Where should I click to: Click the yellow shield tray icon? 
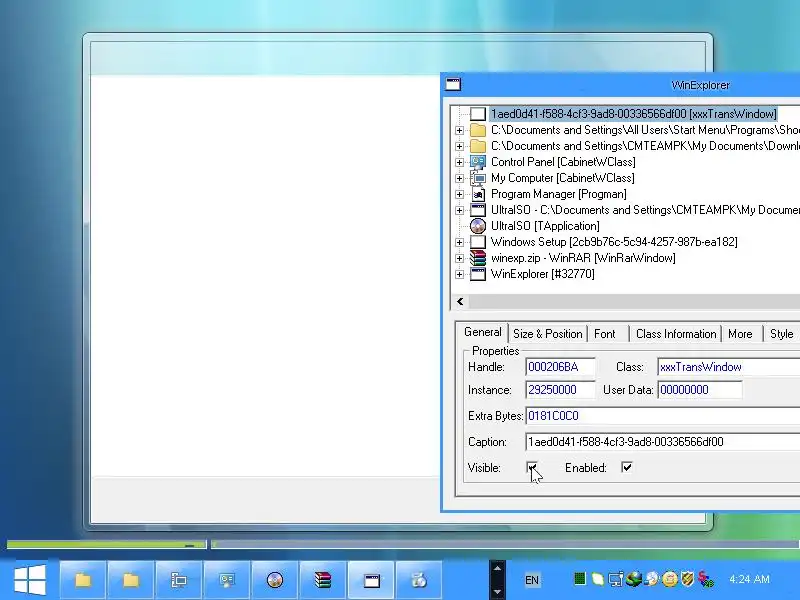pyautogui.click(x=687, y=579)
